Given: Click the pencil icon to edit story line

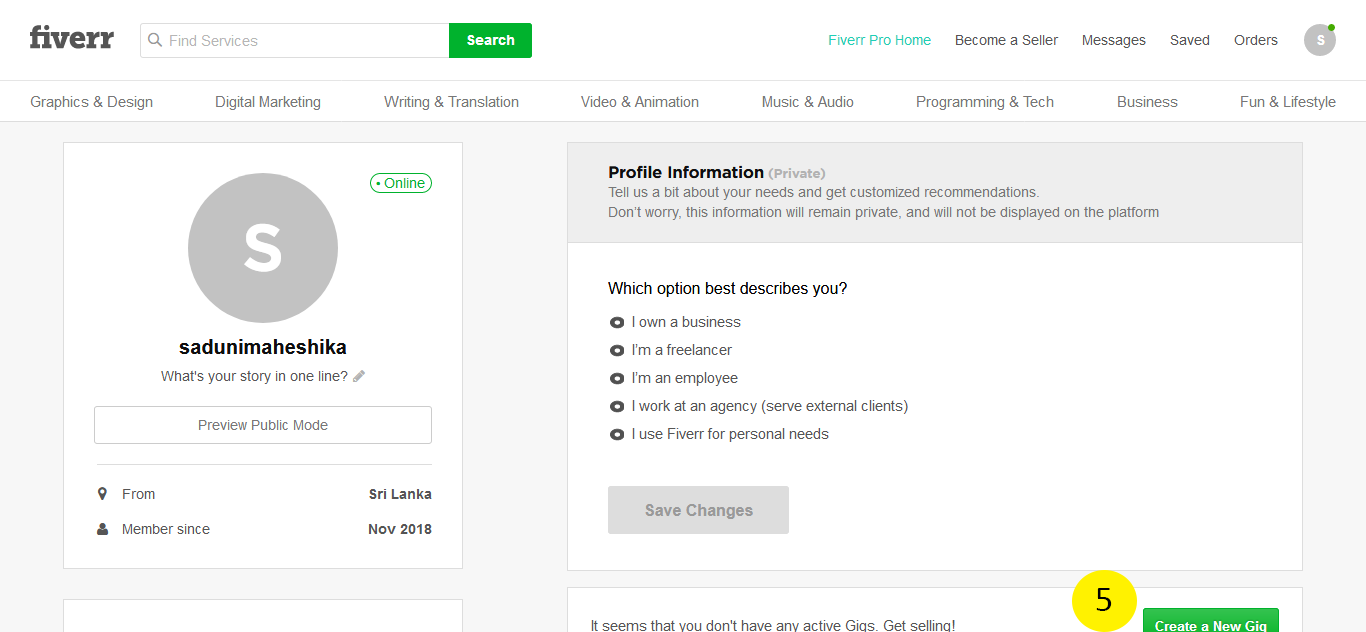Looking at the screenshot, I should click(359, 376).
